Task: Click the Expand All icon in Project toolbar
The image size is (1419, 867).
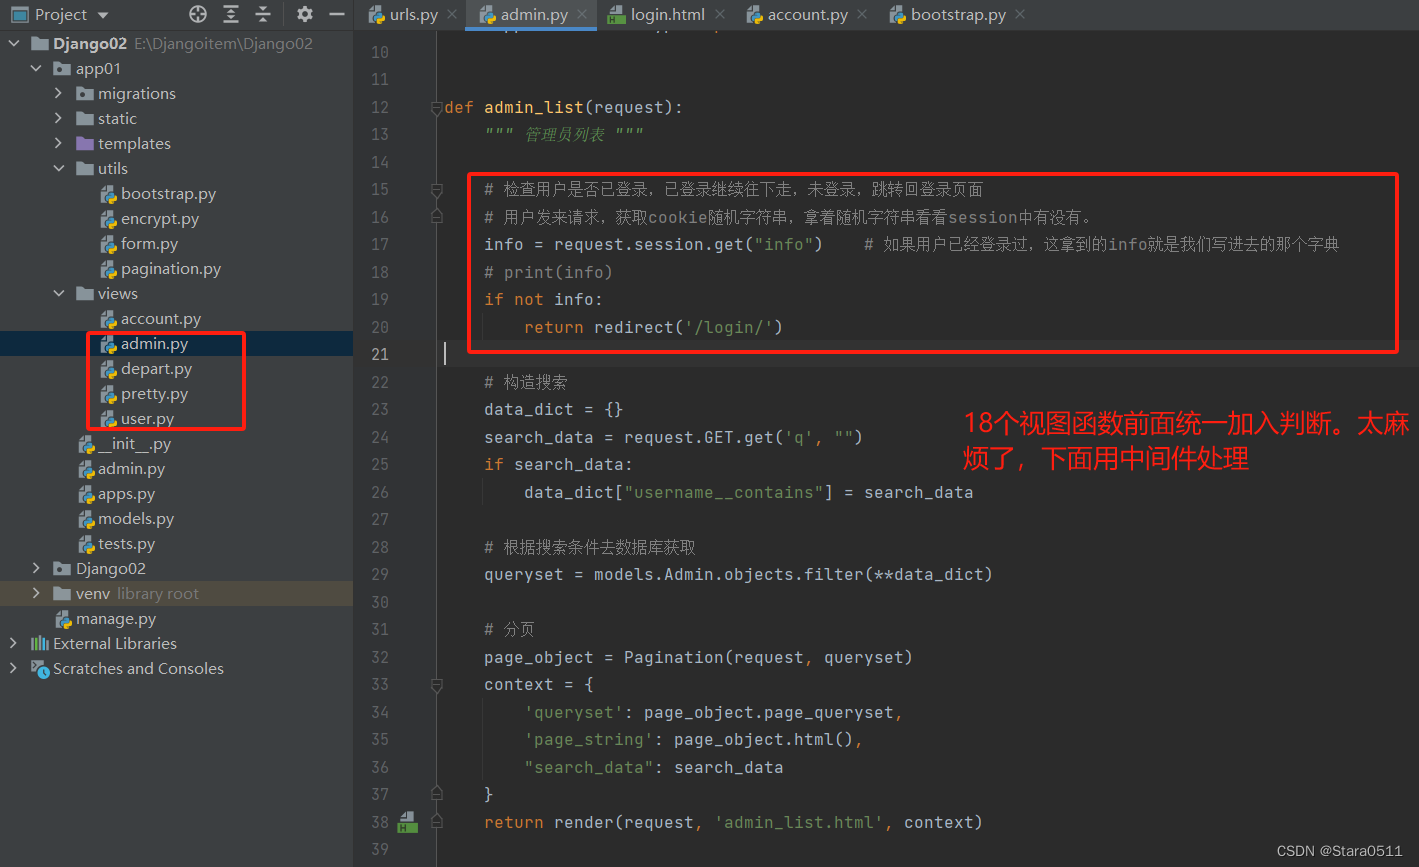Action: 231,14
